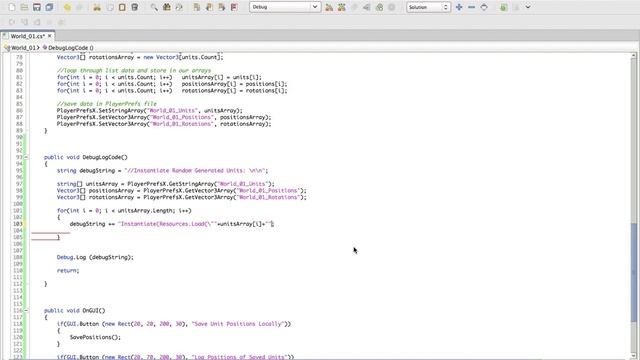Click the "for(int i = 0; i < unitsArray.Length" line

pos(124,211)
